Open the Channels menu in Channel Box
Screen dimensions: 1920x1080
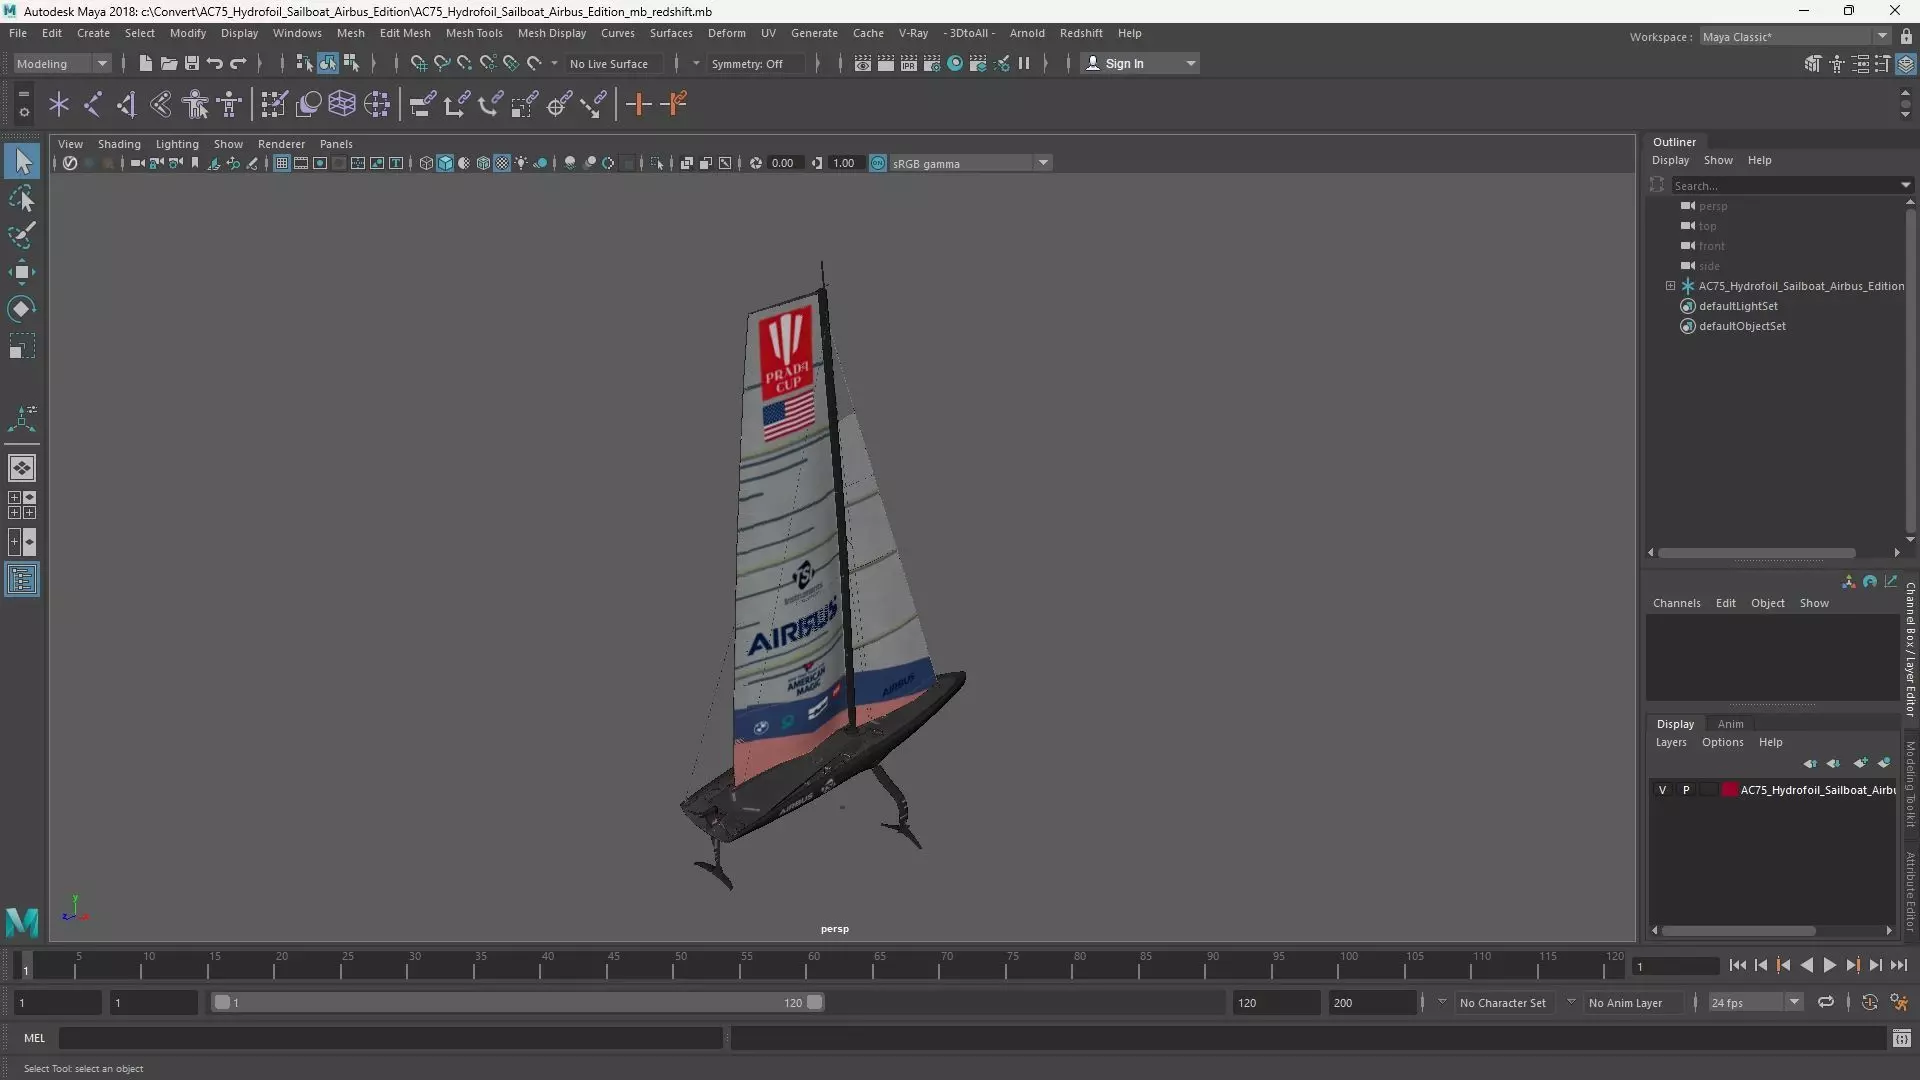[x=1676, y=603]
